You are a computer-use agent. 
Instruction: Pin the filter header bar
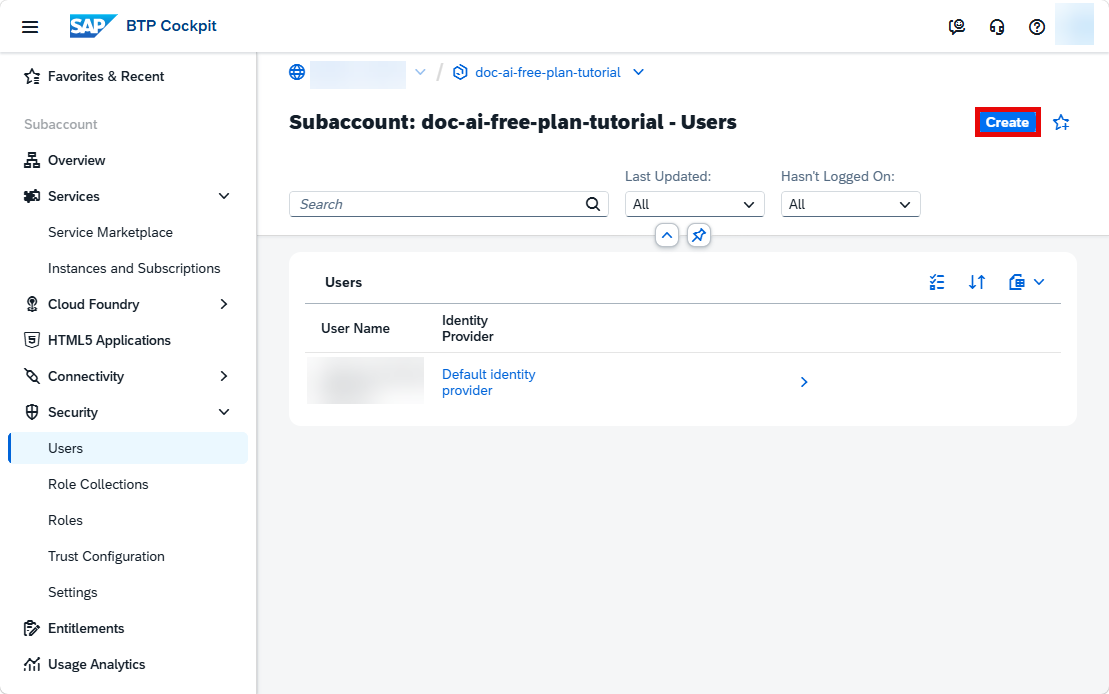tap(699, 235)
